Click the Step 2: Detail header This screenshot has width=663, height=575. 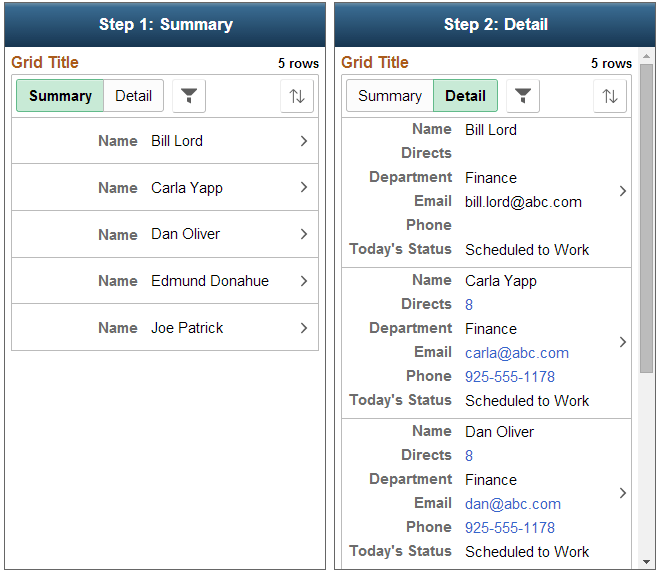pyautogui.click(x=495, y=25)
